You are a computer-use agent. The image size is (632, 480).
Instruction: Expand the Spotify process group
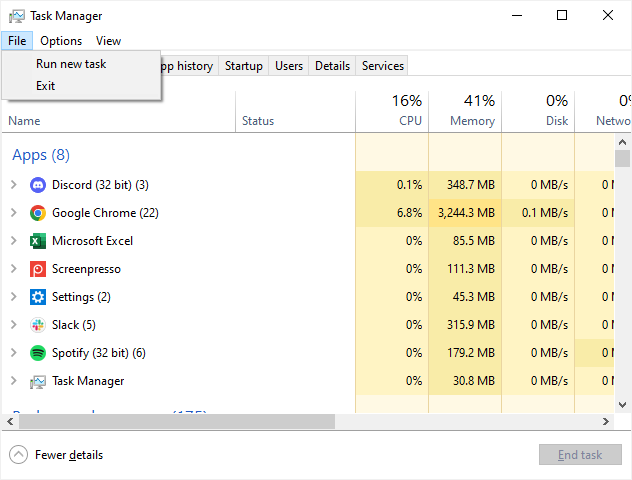tap(13, 353)
